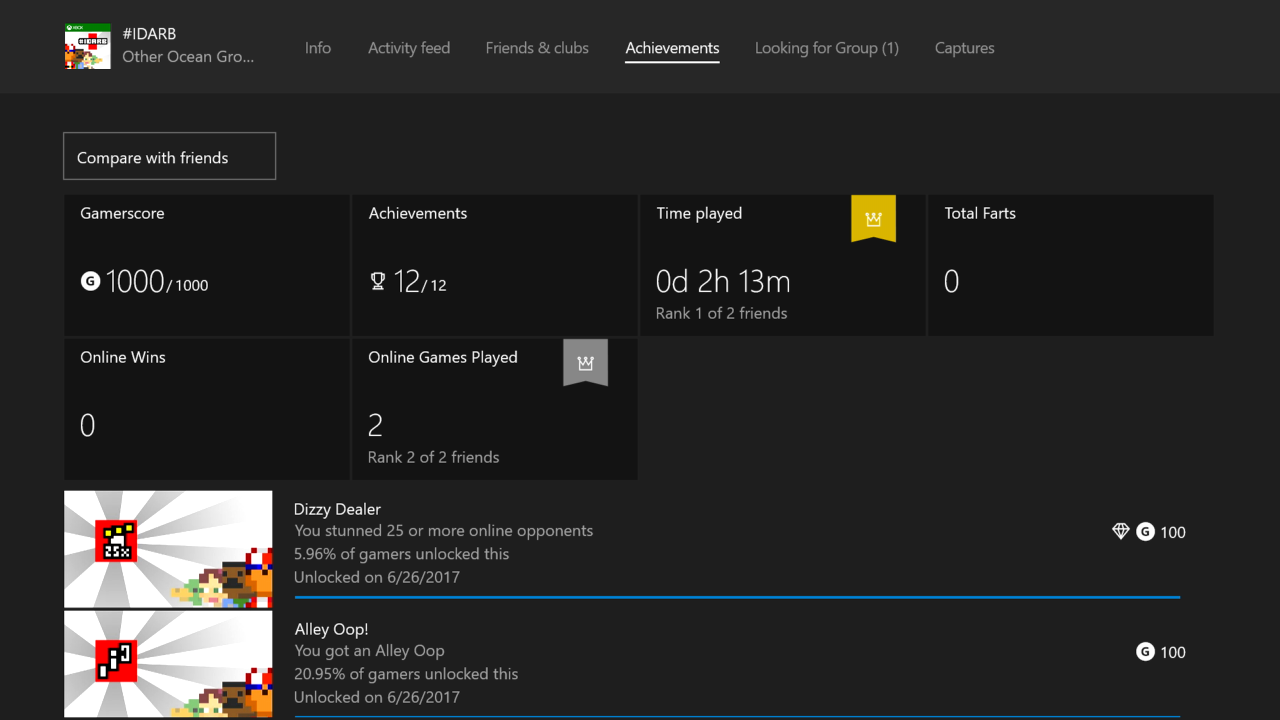Screen dimensions: 1280x720
Task: Click the Dizzy Dealer achievement thumbnail
Action: pyautogui.click(x=168, y=549)
